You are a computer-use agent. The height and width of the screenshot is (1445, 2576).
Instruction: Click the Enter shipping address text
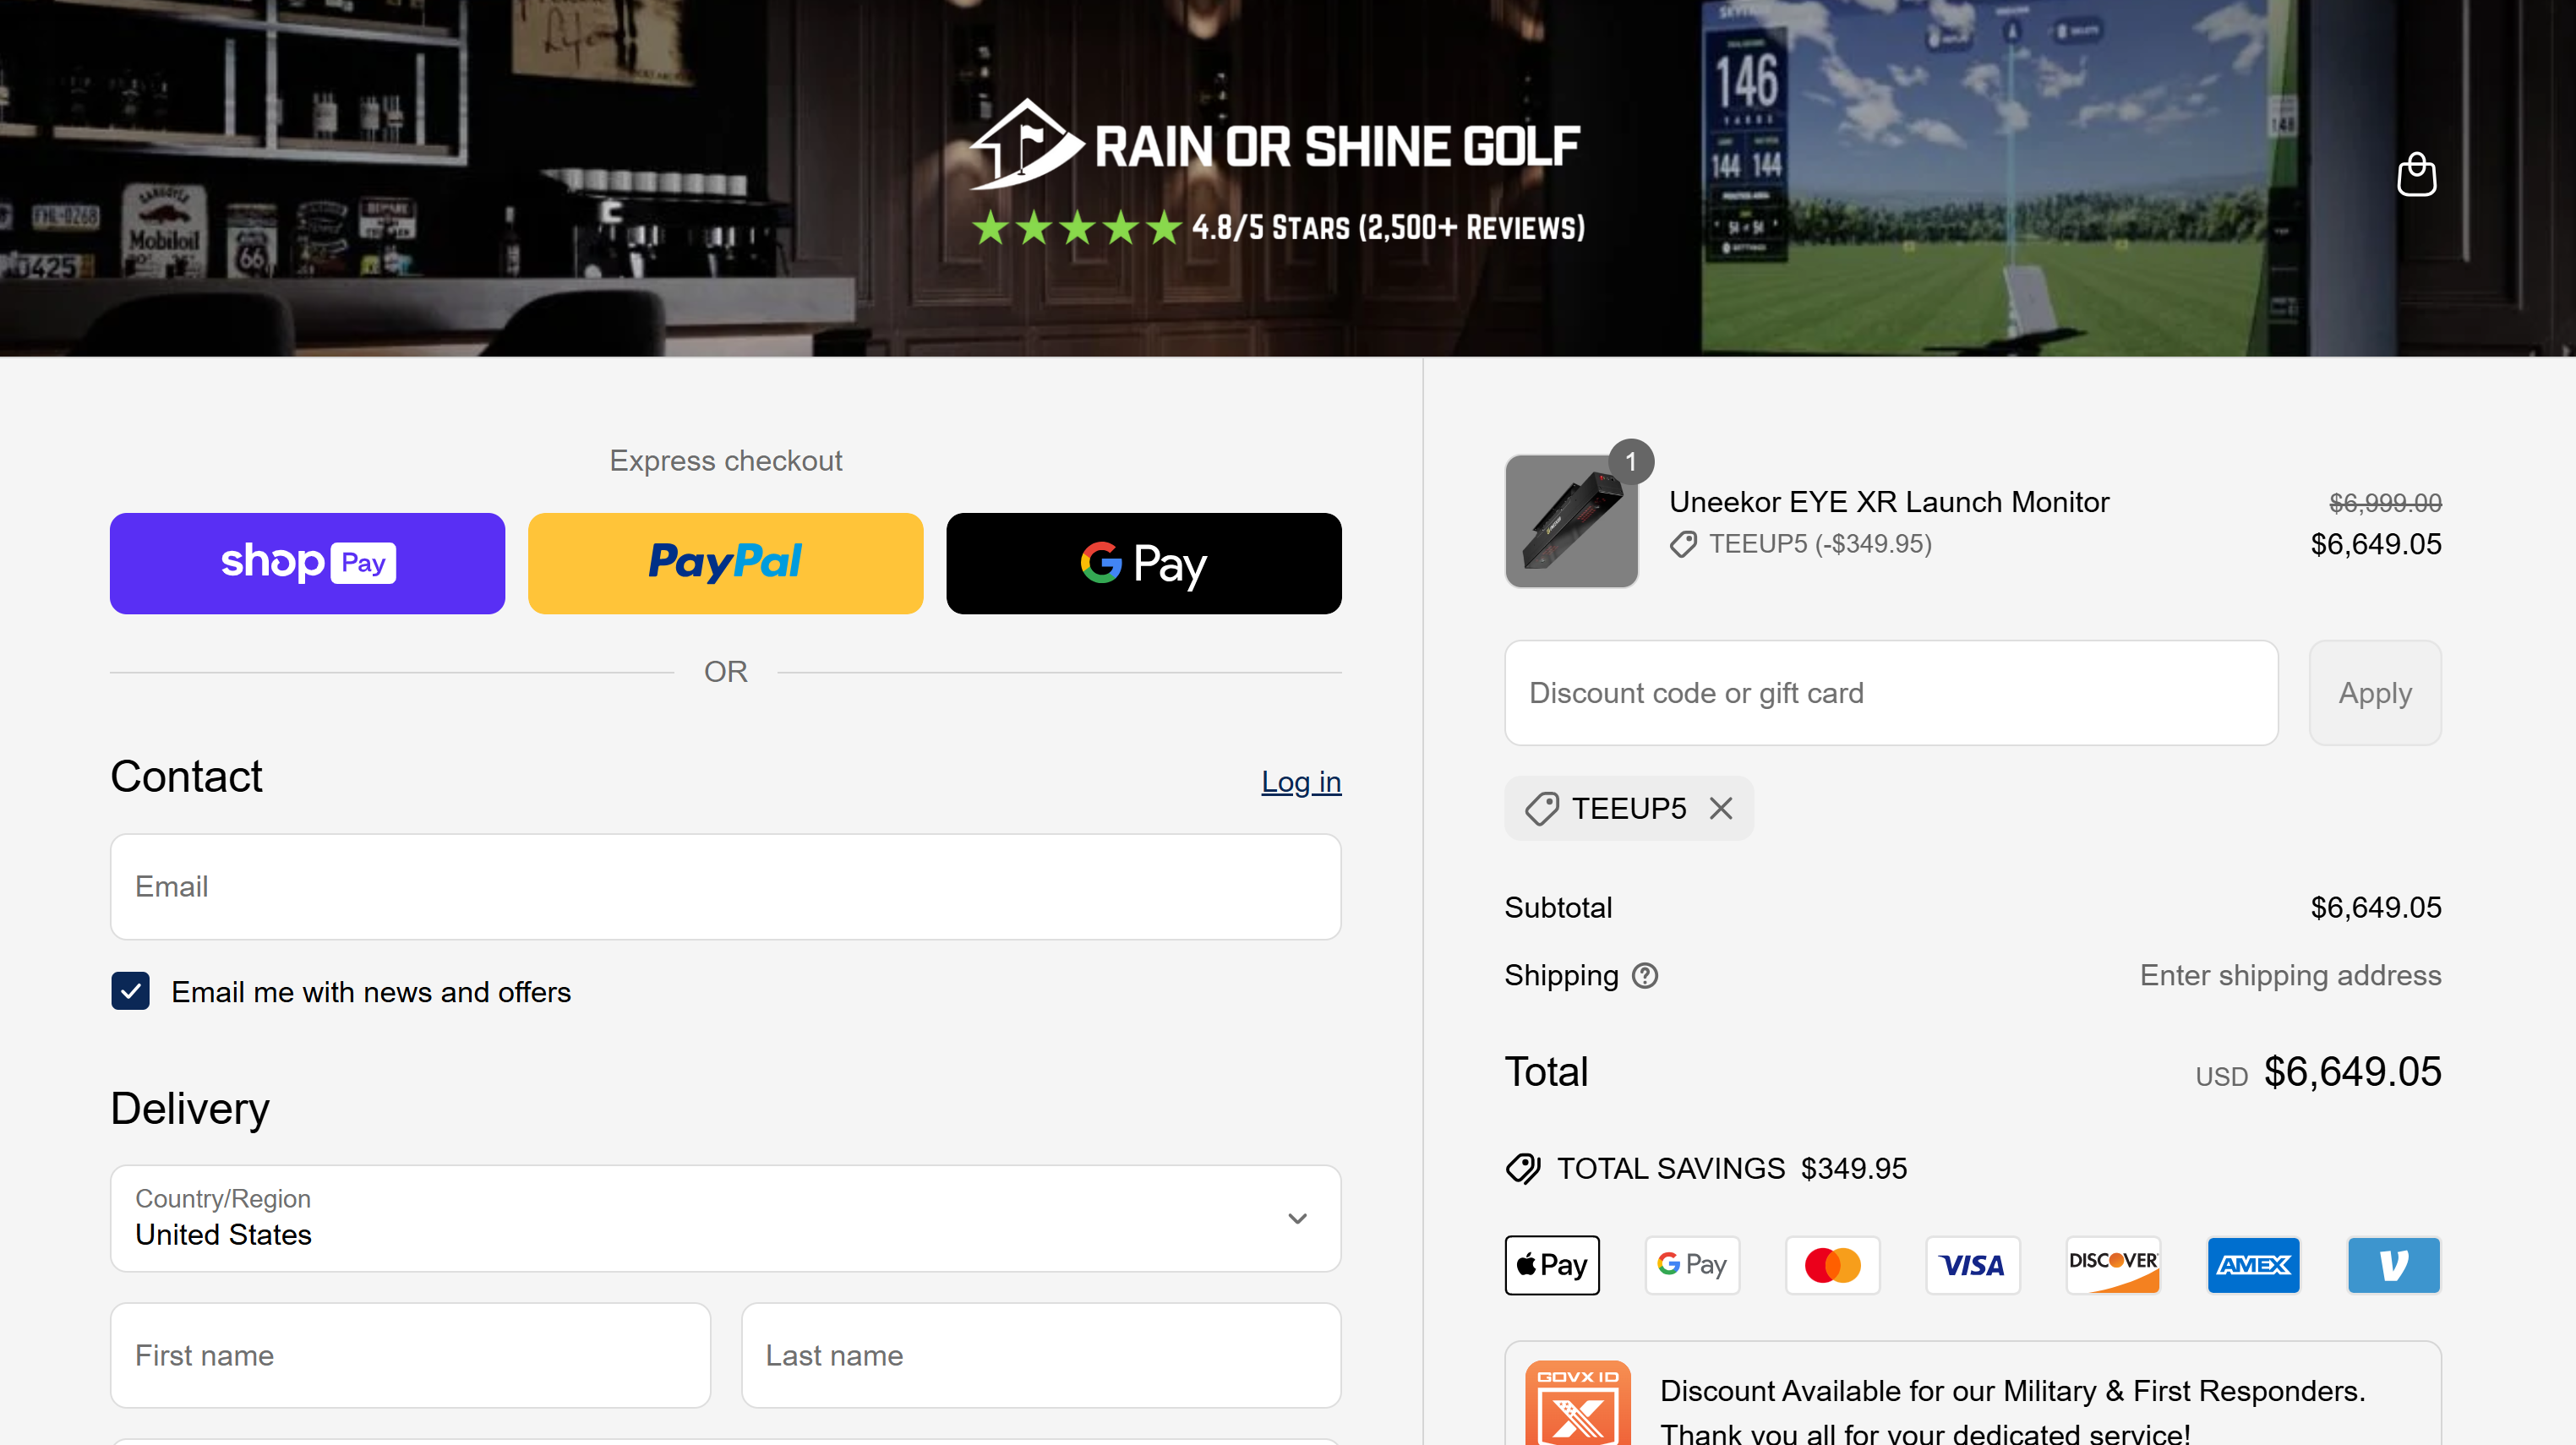pos(2290,975)
